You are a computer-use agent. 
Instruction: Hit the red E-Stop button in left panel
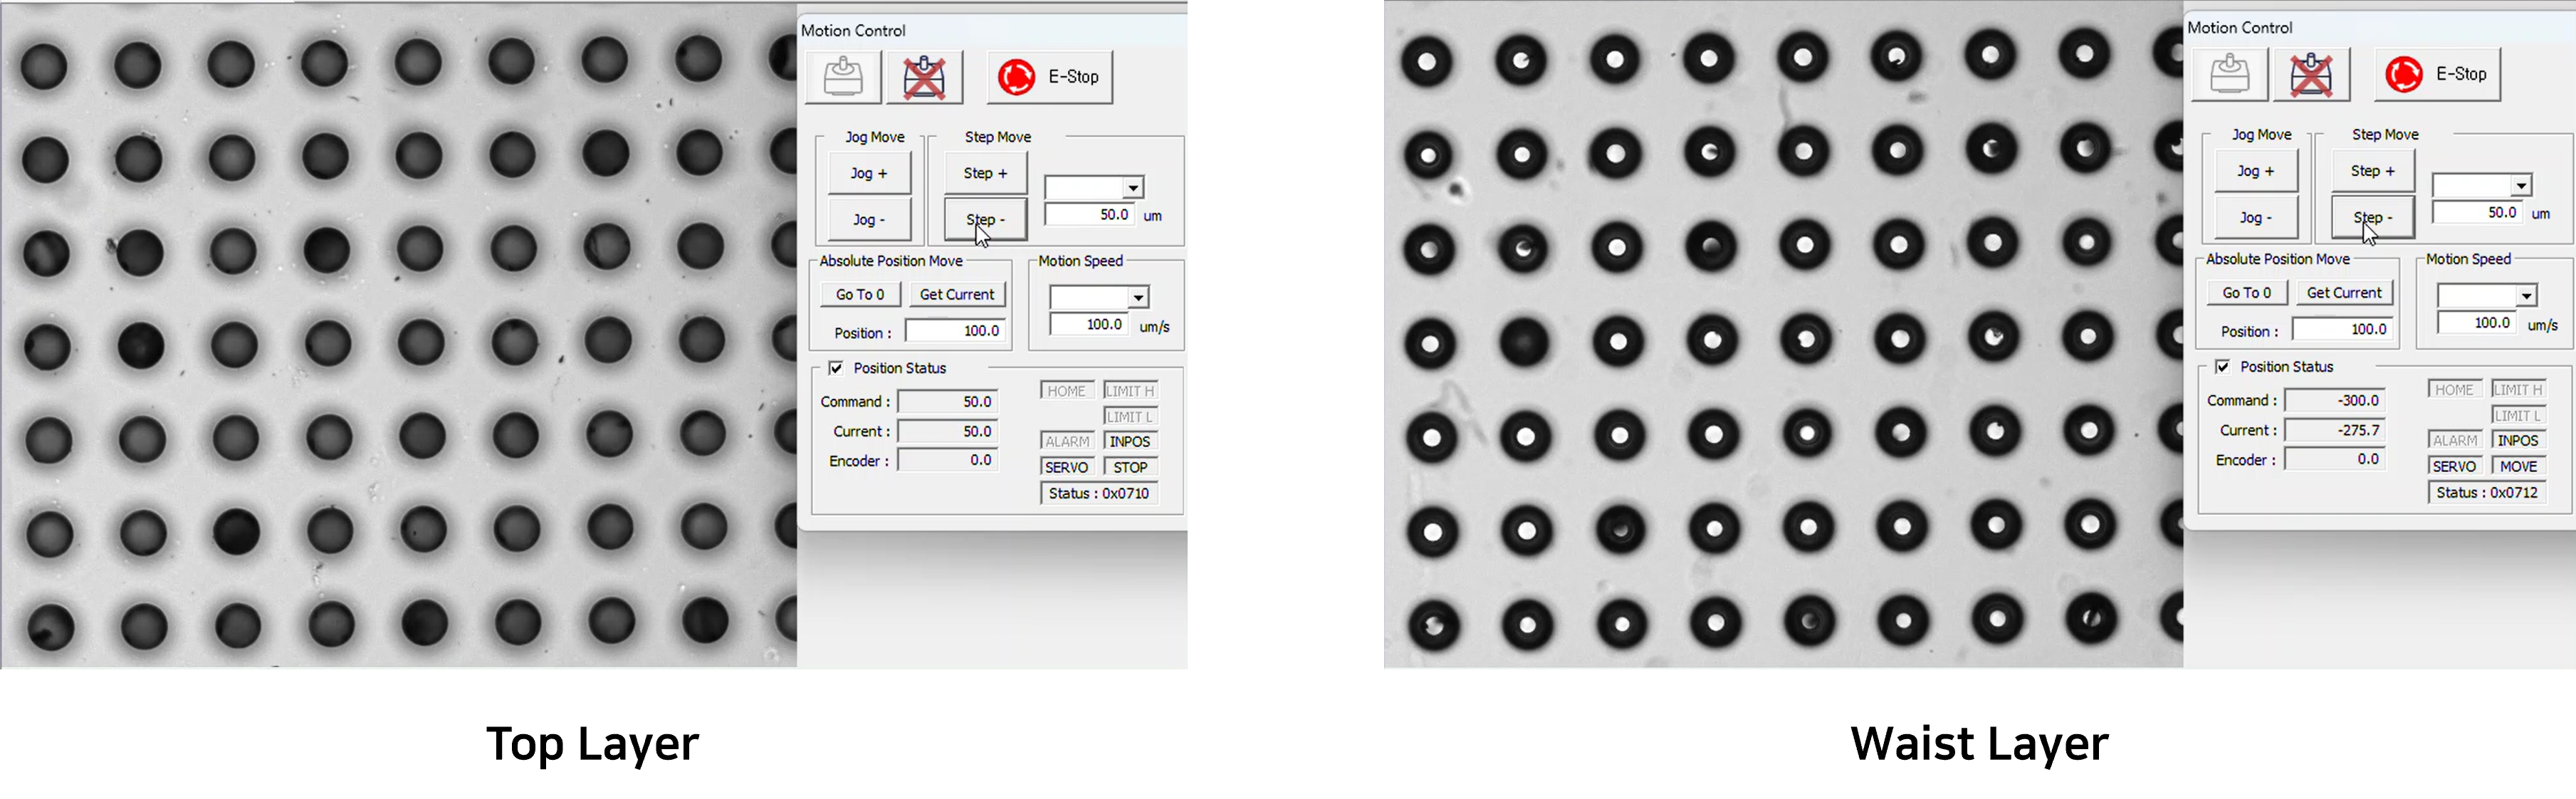[x=1049, y=78]
